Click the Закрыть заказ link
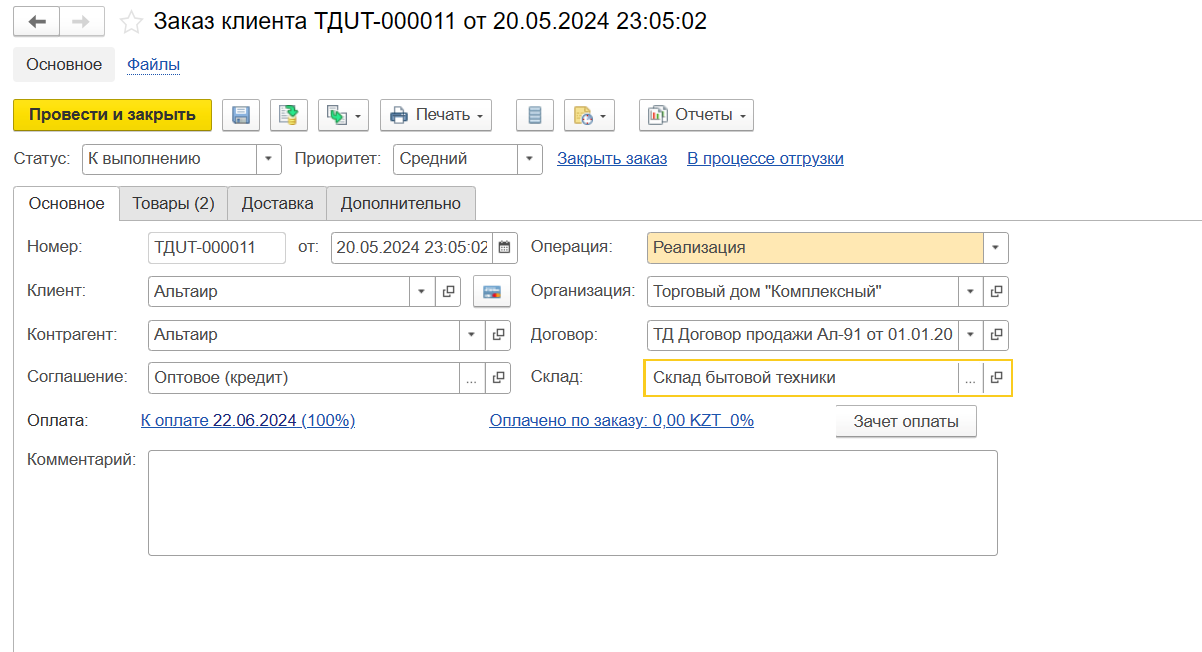The height and width of the screenshot is (652, 1202). pyautogui.click(x=612, y=158)
